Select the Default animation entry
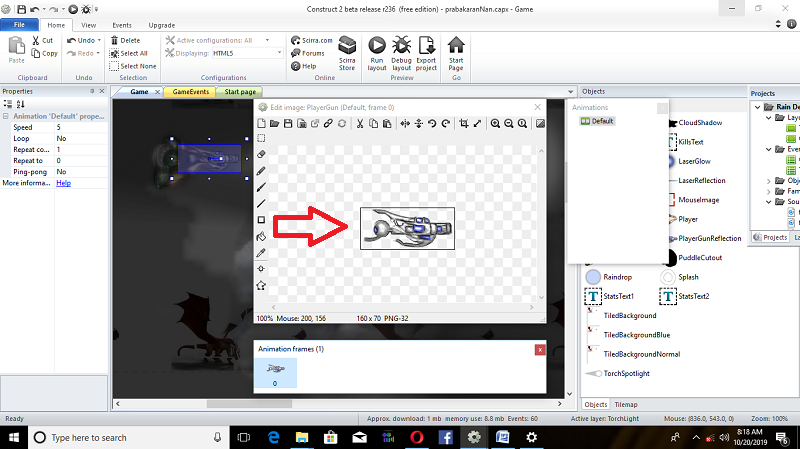This screenshot has width=800, height=449. pyautogui.click(x=597, y=121)
